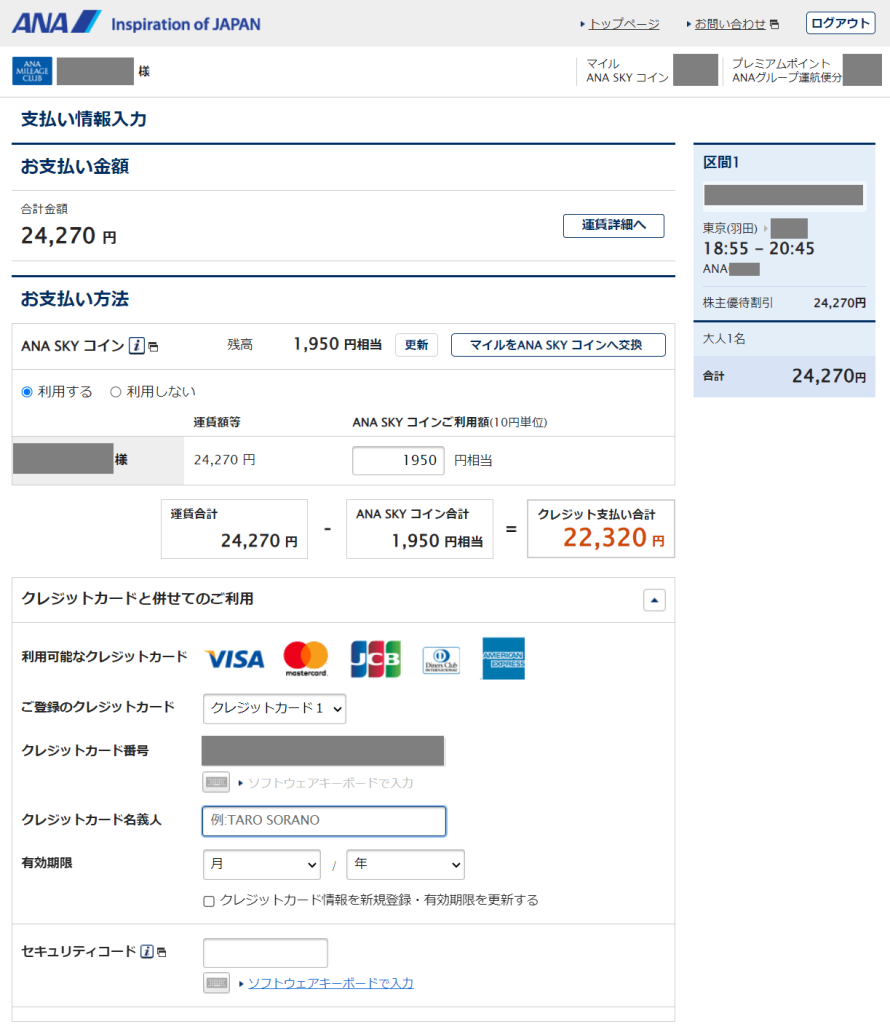Open the 年 expiry year dropdown
This screenshot has height=1024, width=890.
[x=405, y=865]
